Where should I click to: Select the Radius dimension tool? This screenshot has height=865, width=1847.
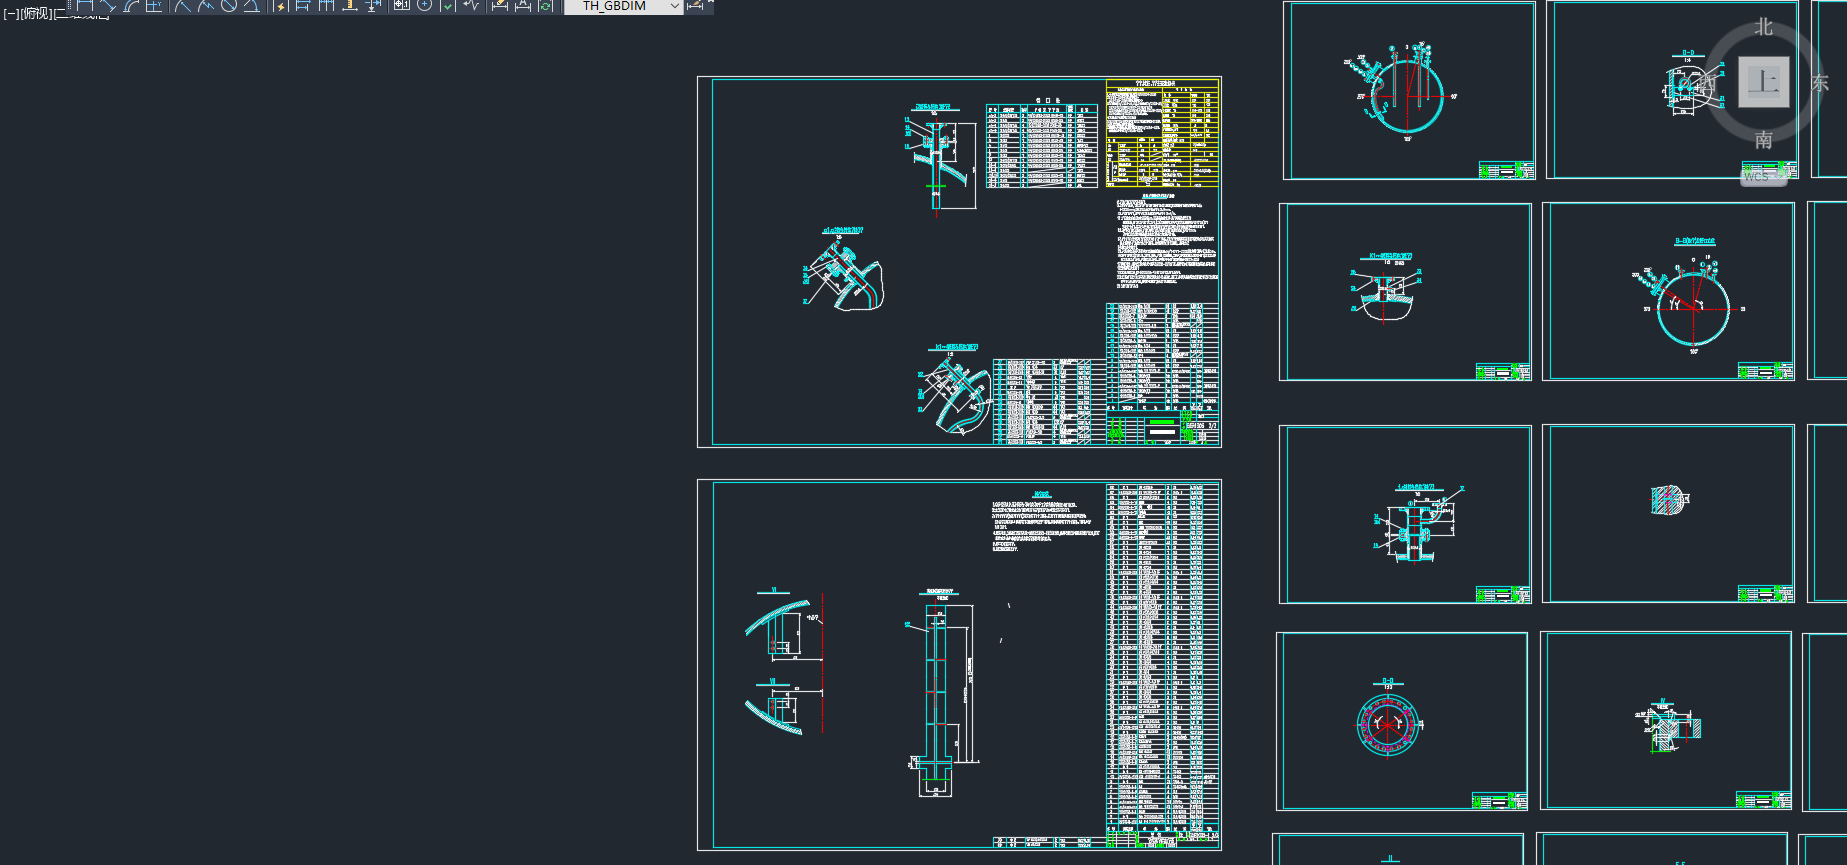(182, 5)
